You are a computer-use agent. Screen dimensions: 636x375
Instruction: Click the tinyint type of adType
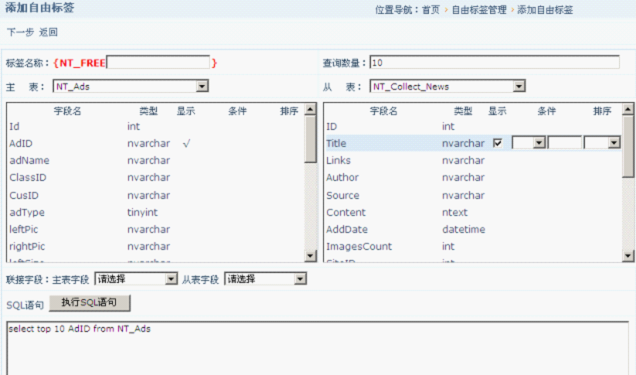click(142, 212)
